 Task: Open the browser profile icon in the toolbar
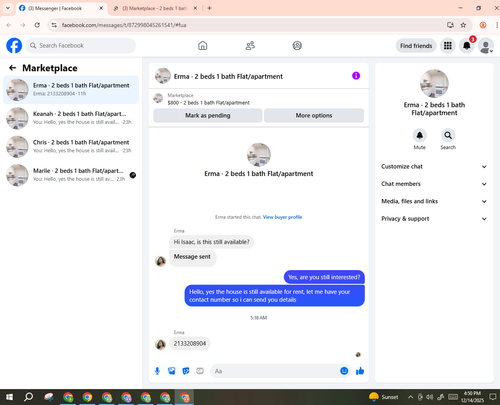(483, 25)
